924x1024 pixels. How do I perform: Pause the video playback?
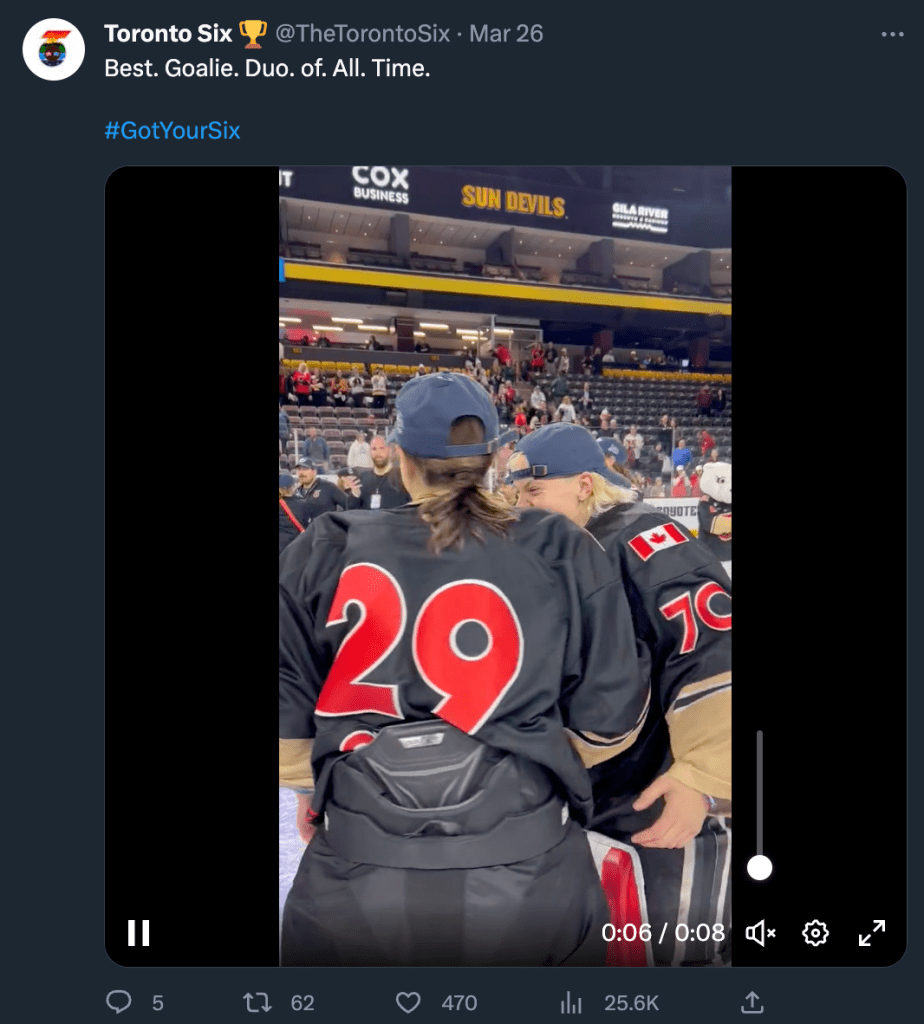[139, 933]
